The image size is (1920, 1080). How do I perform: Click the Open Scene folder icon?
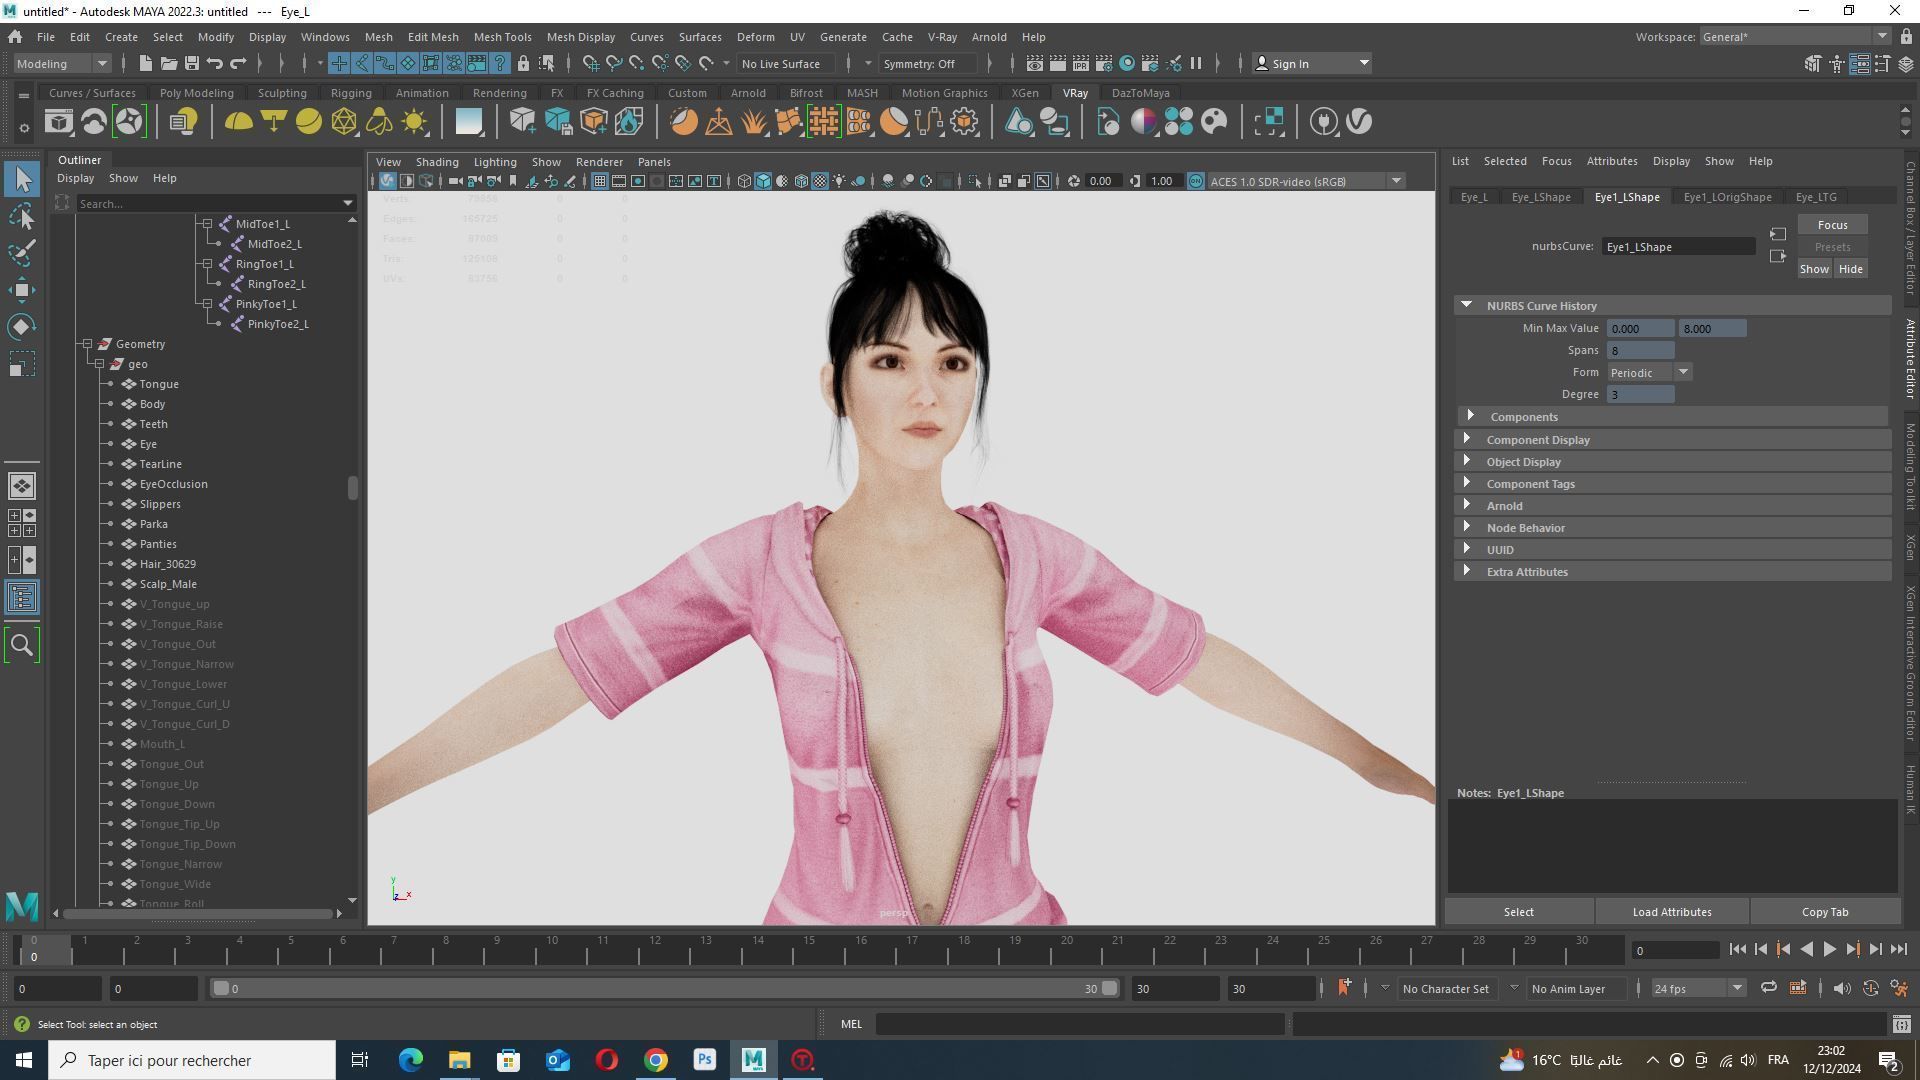(168, 64)
